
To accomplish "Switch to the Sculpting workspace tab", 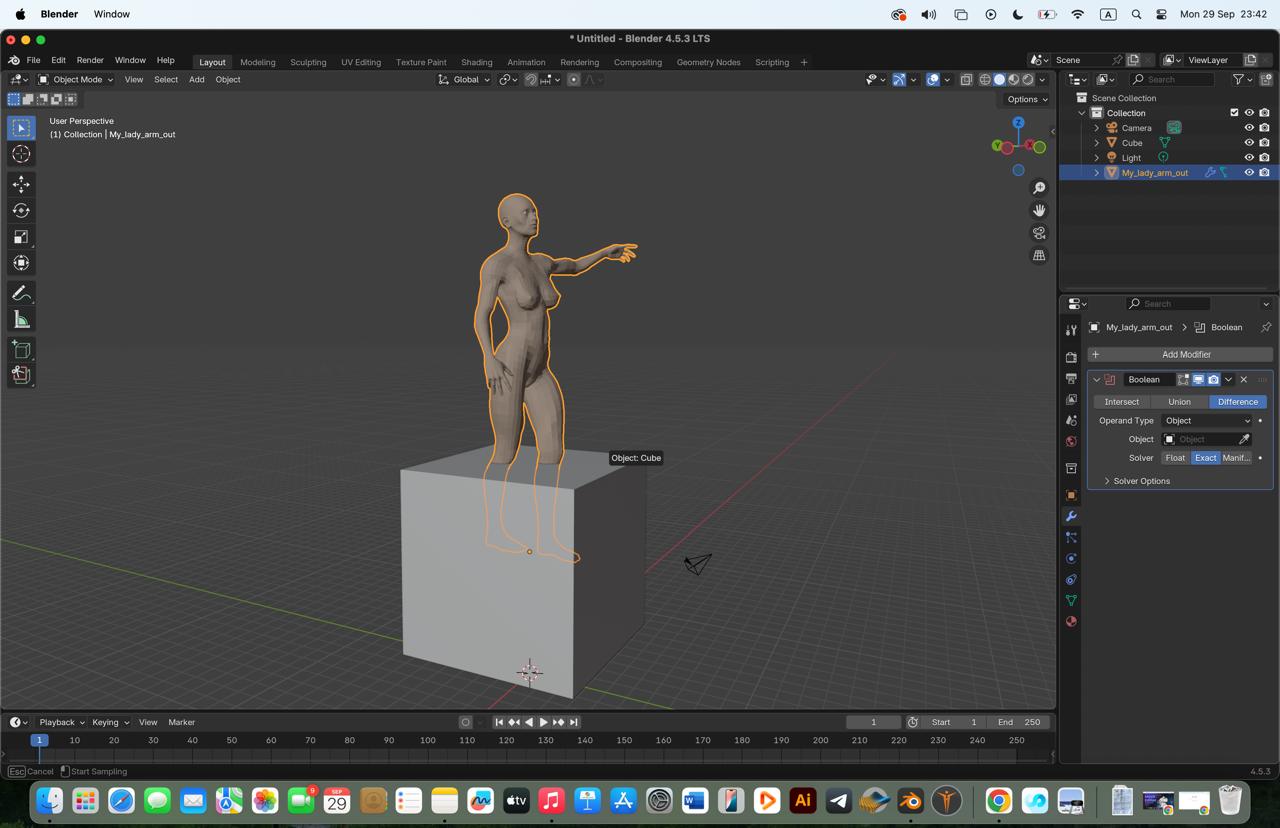I will click(x=308, y=62).
